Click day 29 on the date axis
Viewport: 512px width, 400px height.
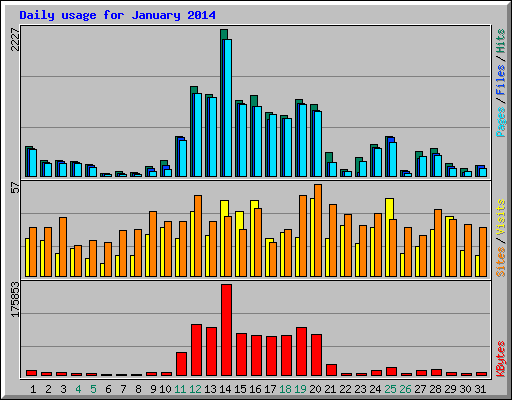pos(451,389)
